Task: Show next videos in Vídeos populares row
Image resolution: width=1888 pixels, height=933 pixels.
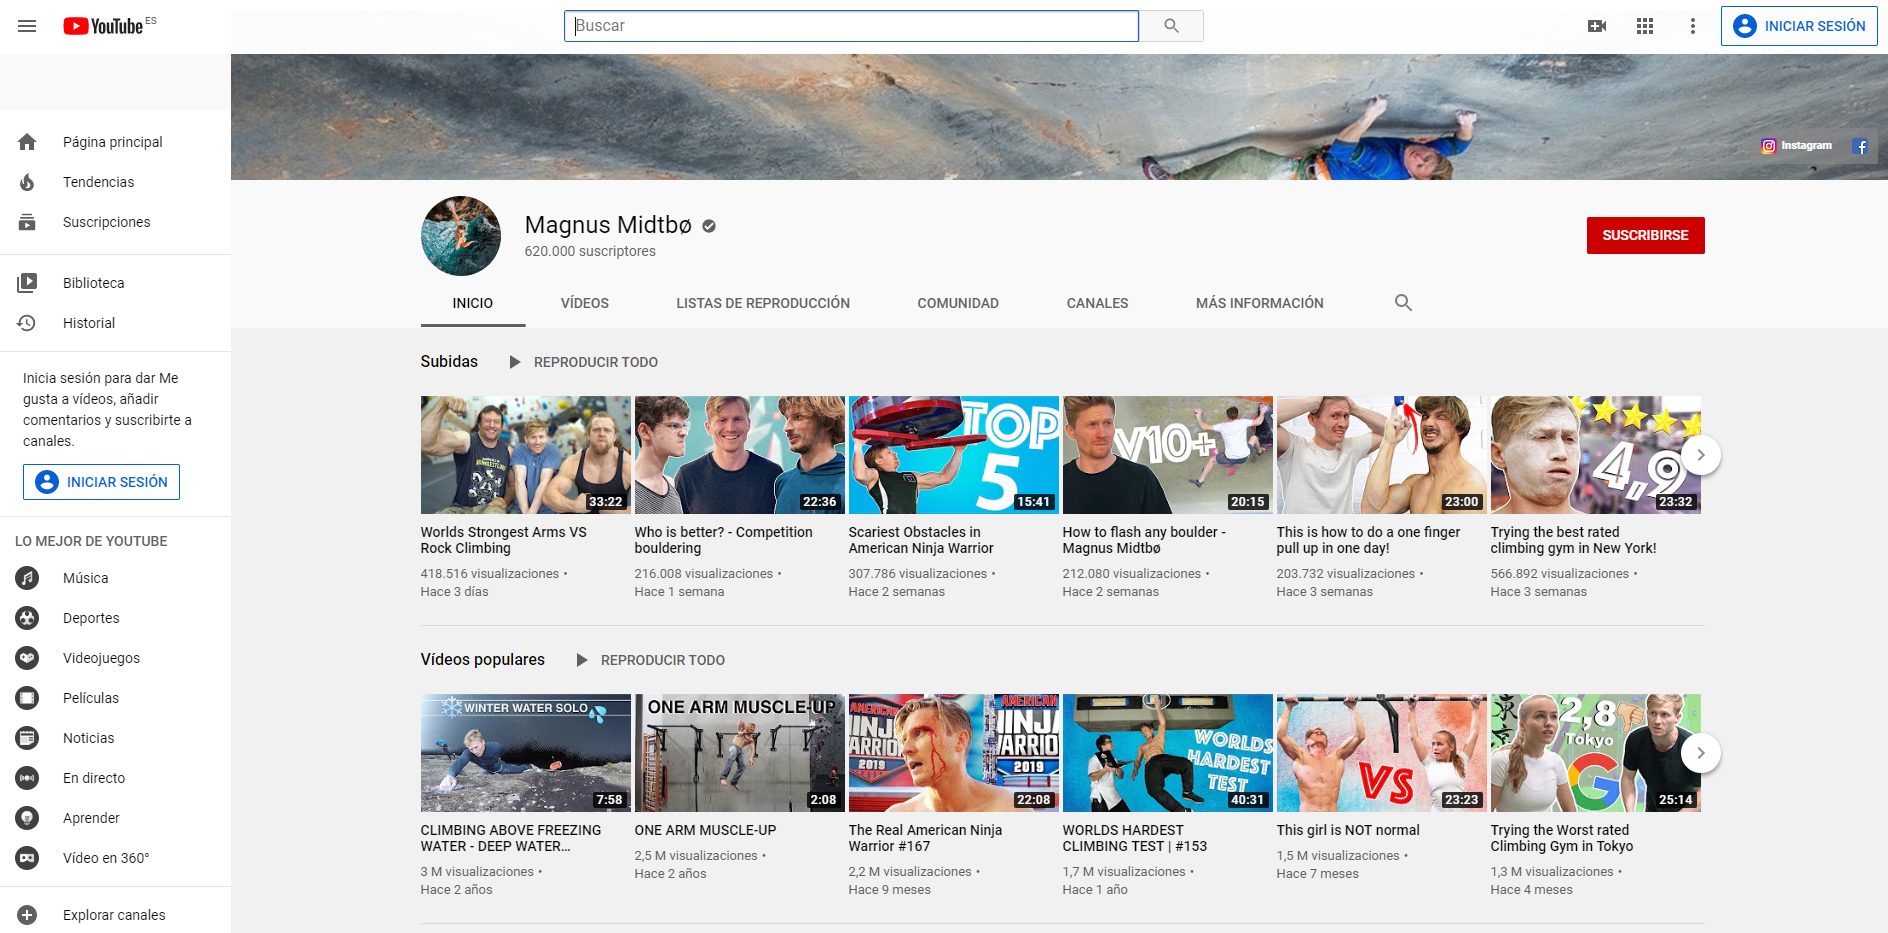Action: (x=1700, y=753)
